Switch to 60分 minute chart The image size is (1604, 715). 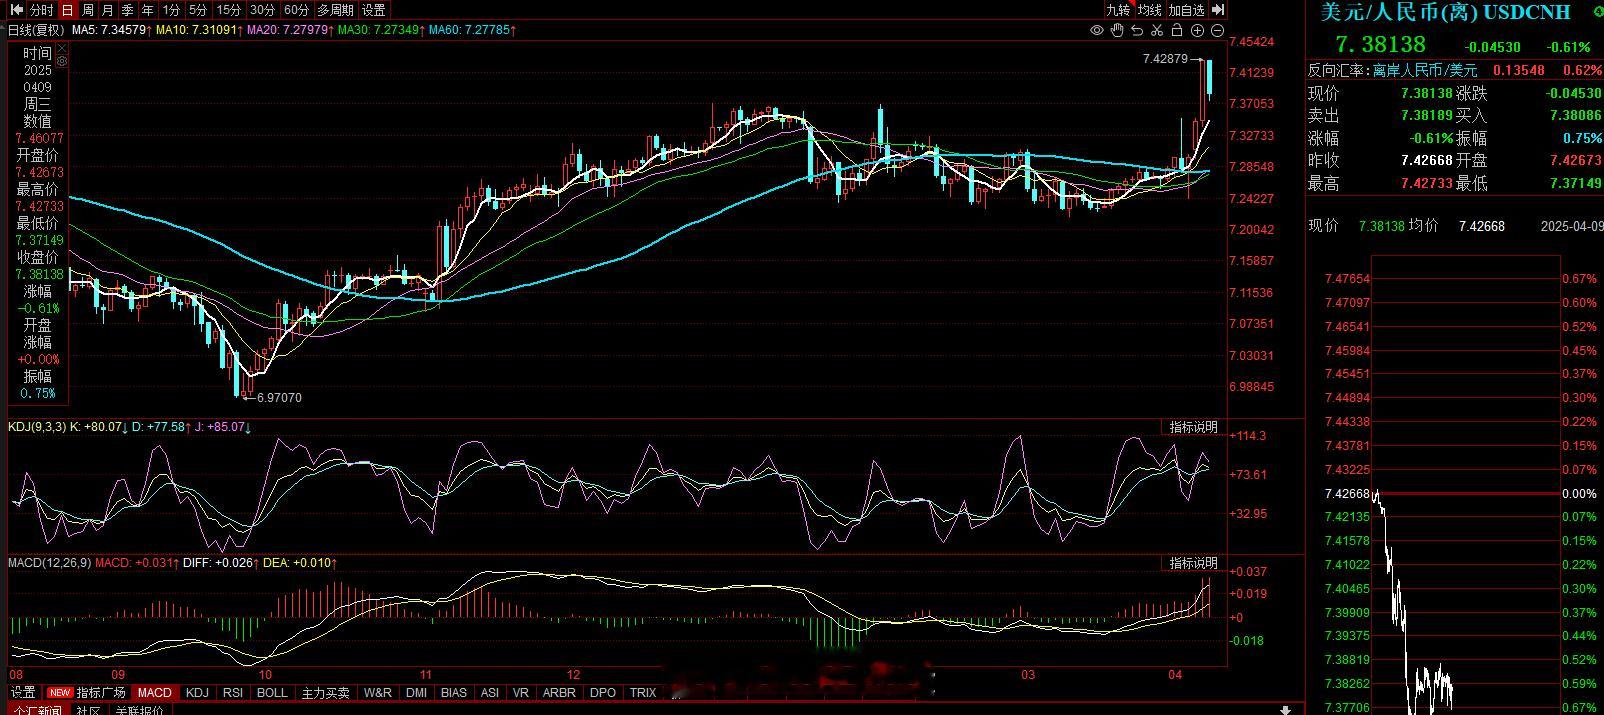[x=296, y=10]
